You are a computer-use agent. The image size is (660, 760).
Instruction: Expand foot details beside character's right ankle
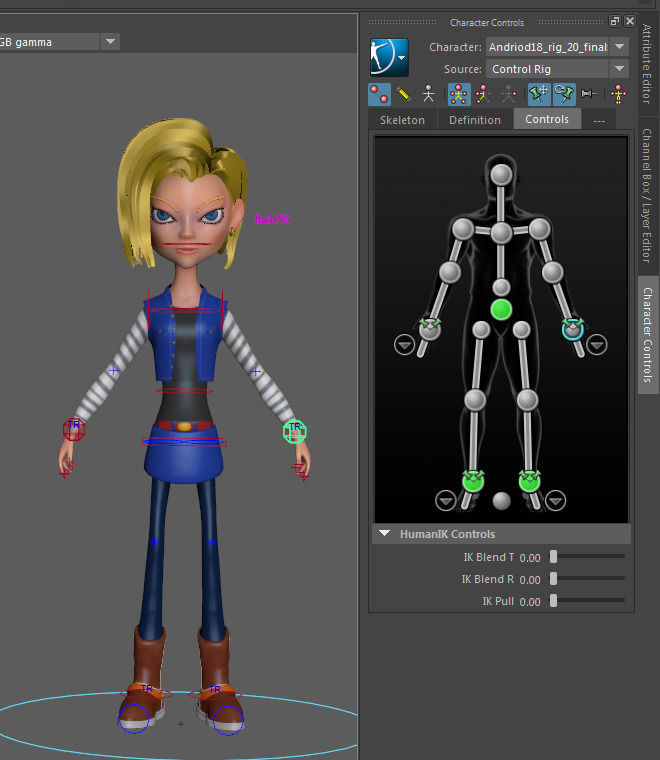pos(445,500)
